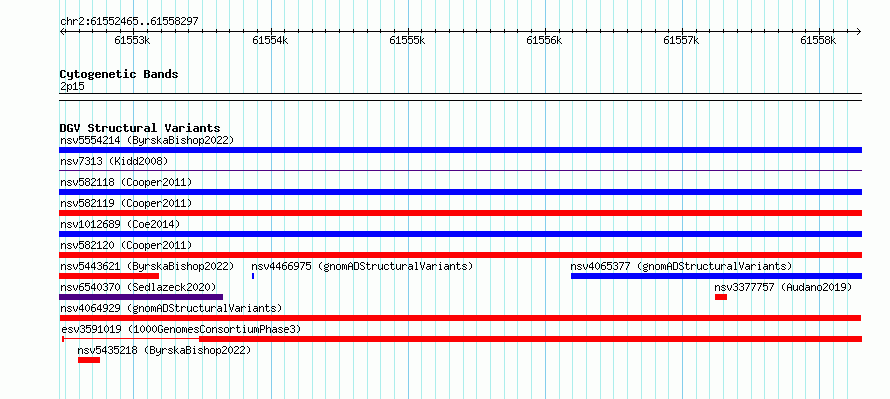Select the short red bar under nsv5443621
Screen dimensions: 890x399
[x=109, y=276]
